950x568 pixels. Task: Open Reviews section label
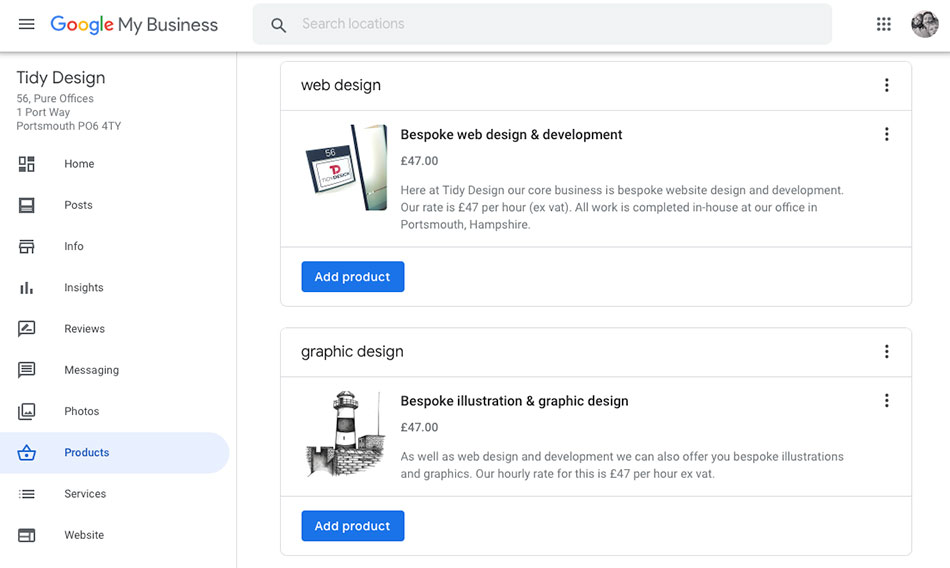click(x=85, y=329)
